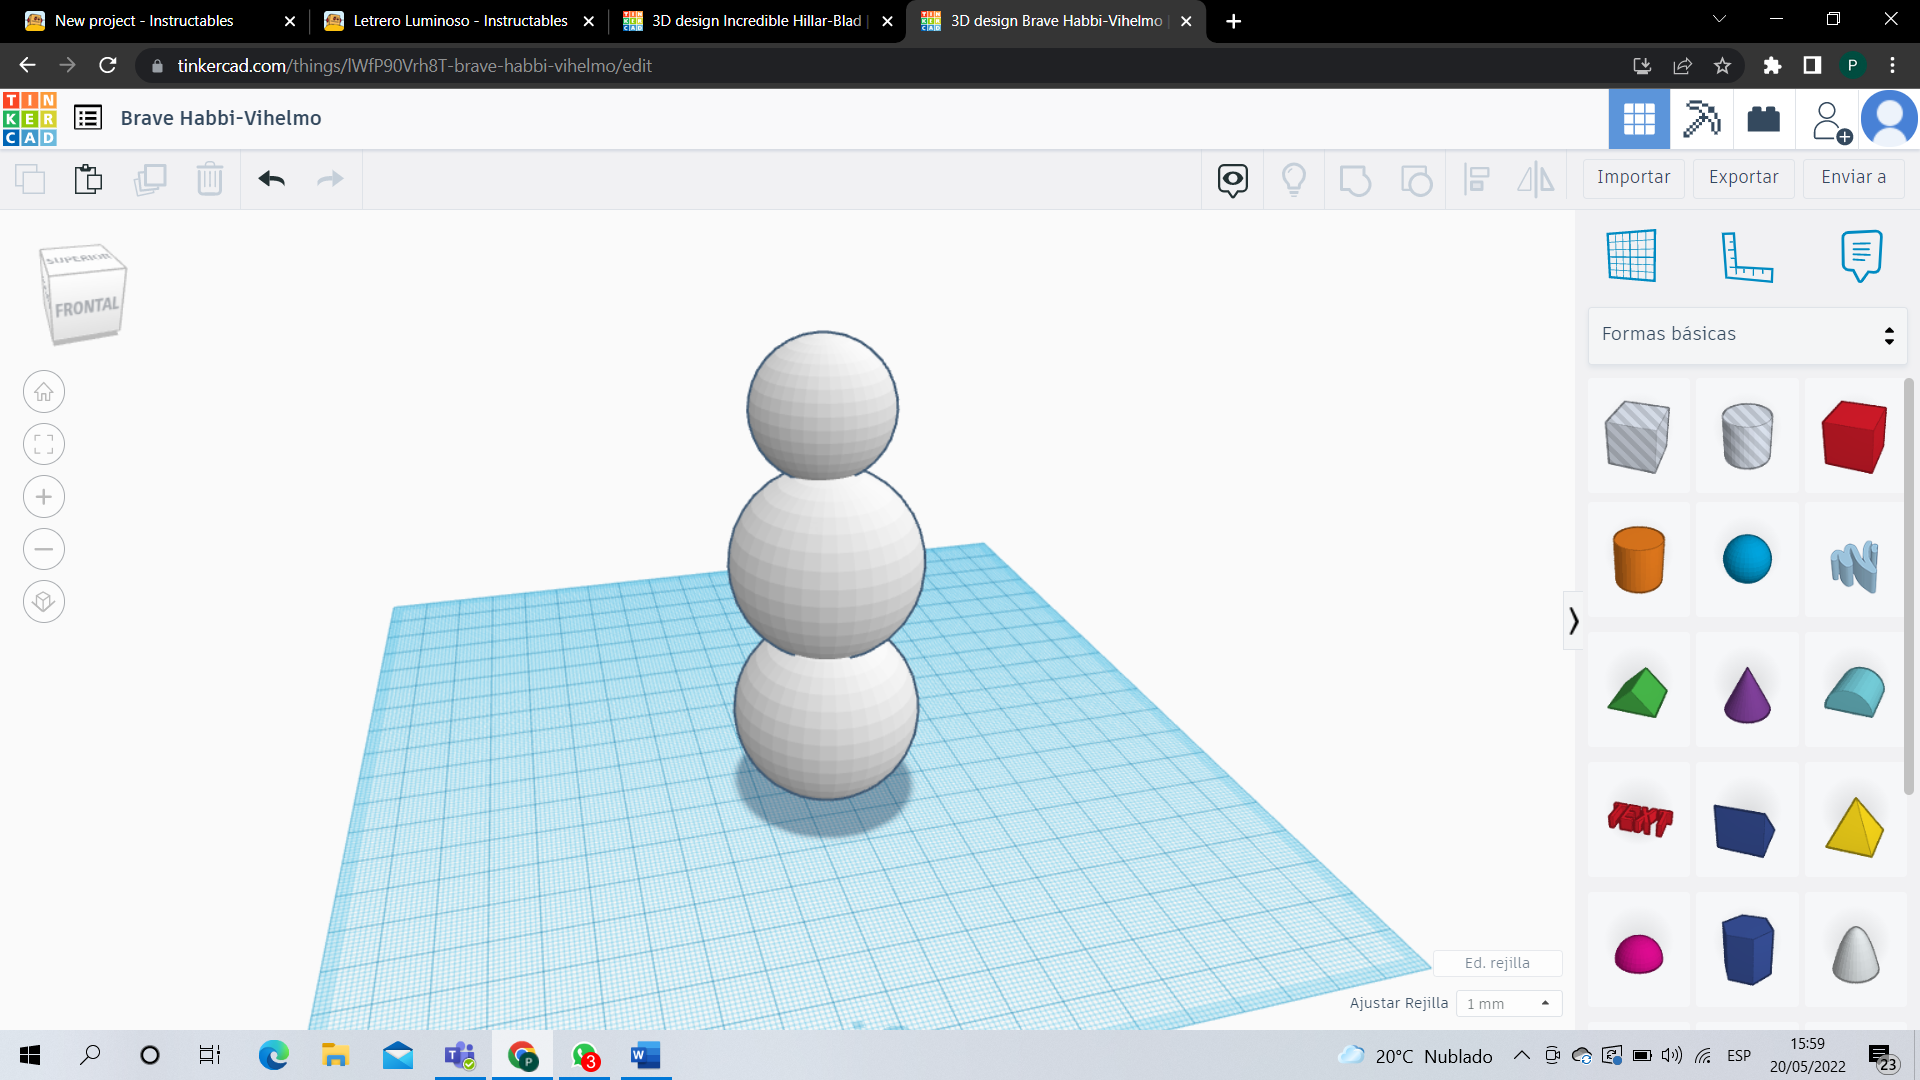Switch to the 3D design grid view

coord(1639,119)
